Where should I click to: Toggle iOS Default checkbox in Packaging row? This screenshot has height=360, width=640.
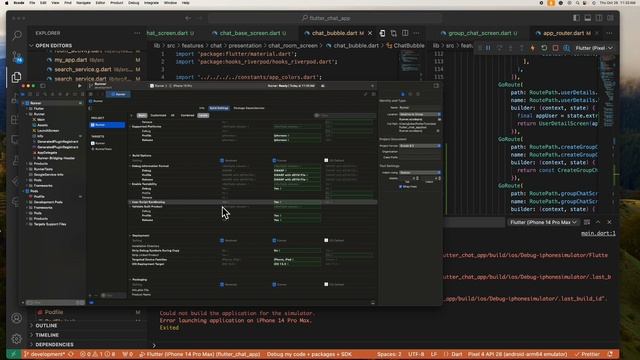pos(326,284)
